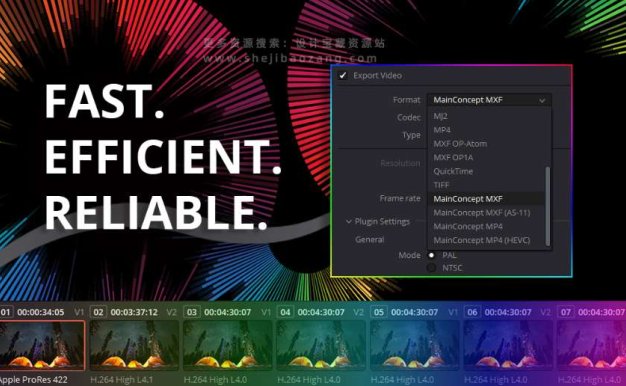
Task: Select clip 01 thumbnail Apple ProRes 422
Action: tap(42, 346)
